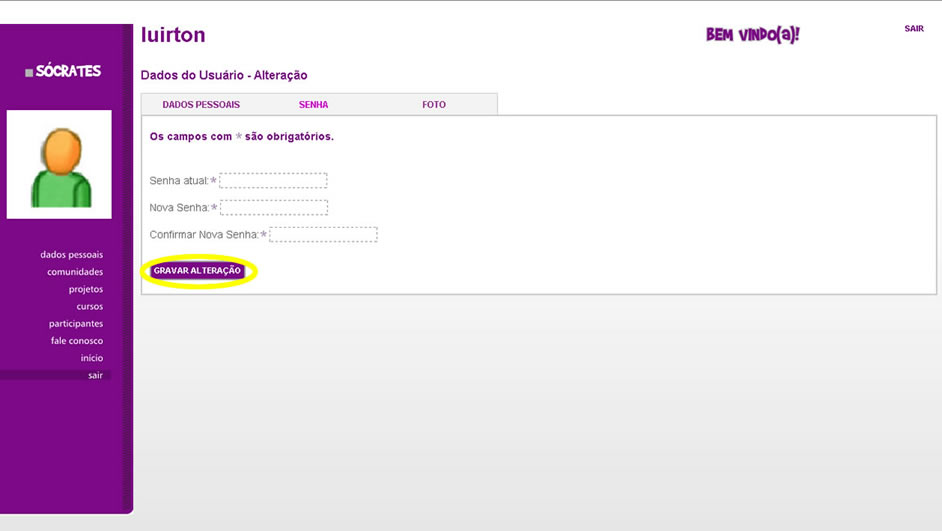Screen dimensions: 942x531
Task: Open the FOTO tab
Action: (434, 105)
